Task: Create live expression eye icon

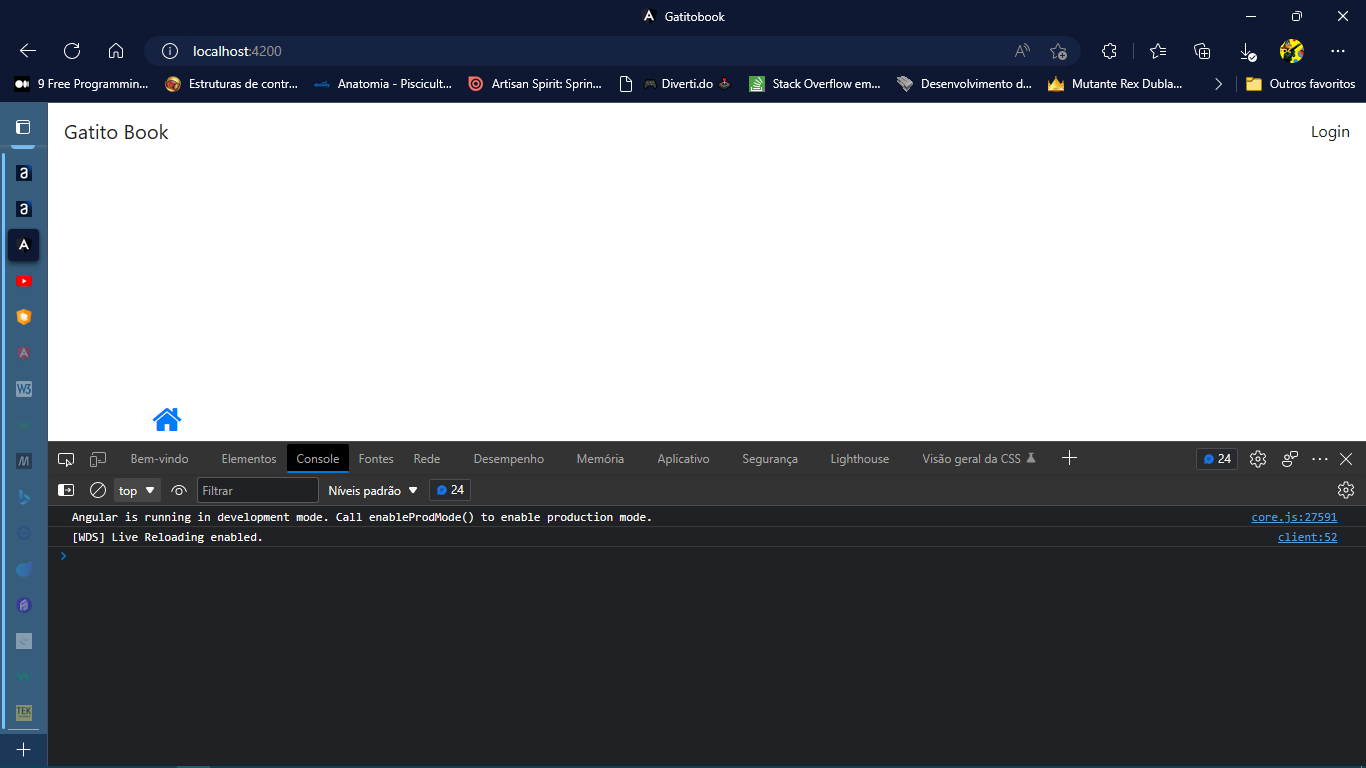Action: point(179,490)
